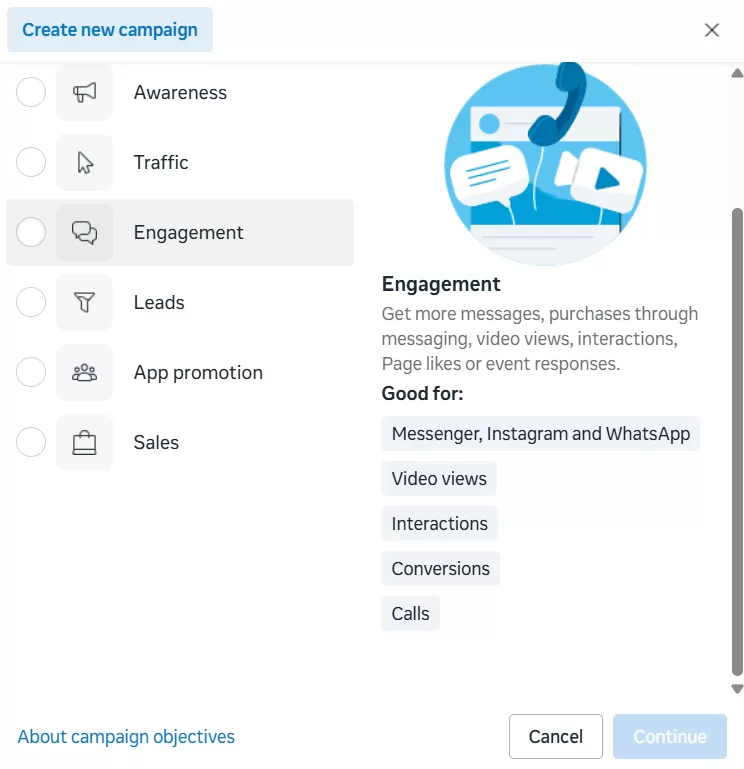Click the Traffic cursor icon
Image resolution: width=744 pixels, height=769 pixels.
[84, 163]
